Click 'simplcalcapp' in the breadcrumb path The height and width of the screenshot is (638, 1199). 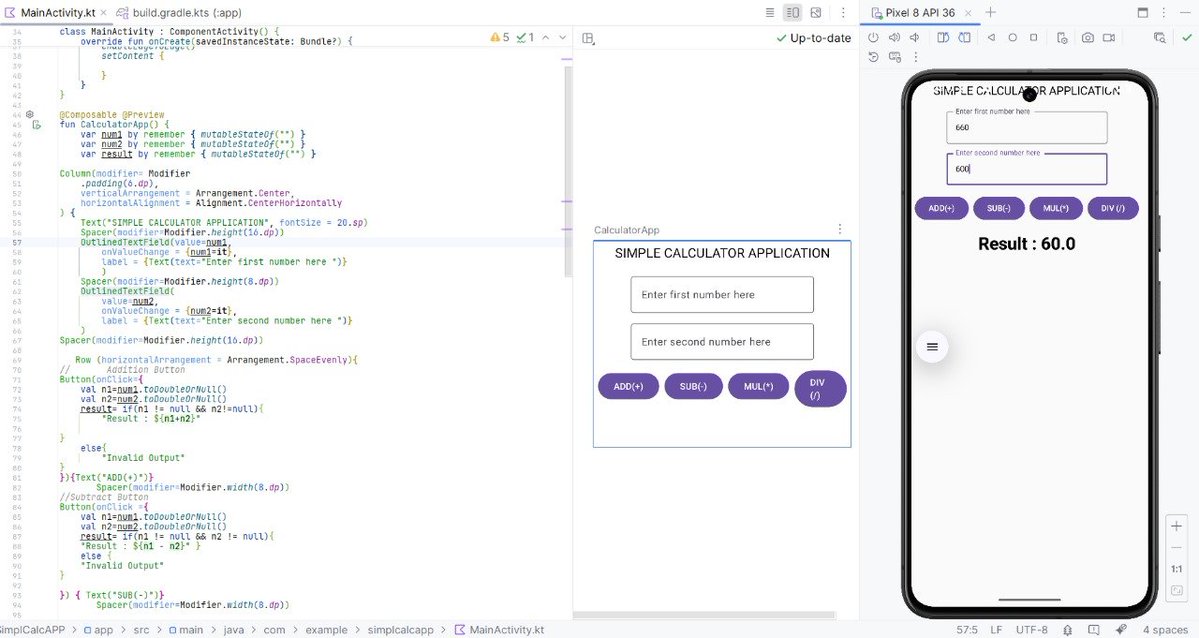pos(400,630)
